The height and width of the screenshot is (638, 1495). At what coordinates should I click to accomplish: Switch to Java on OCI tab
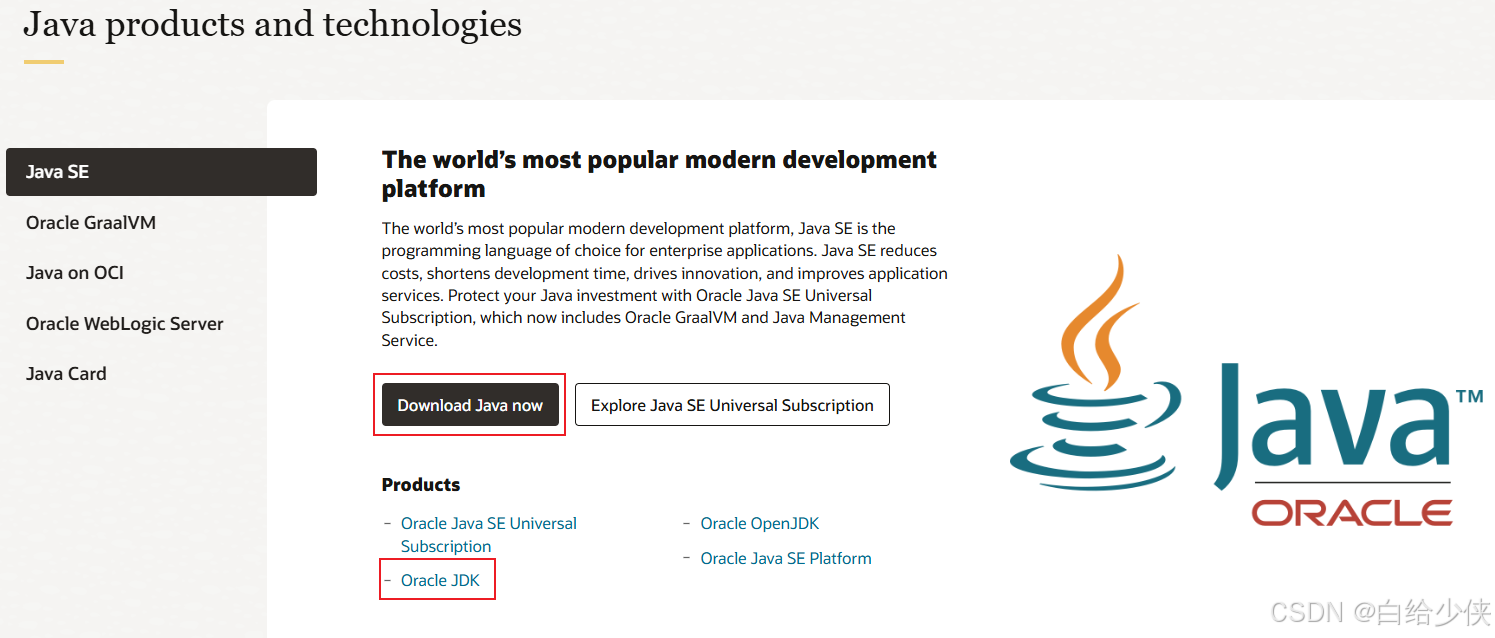[75, 273]
